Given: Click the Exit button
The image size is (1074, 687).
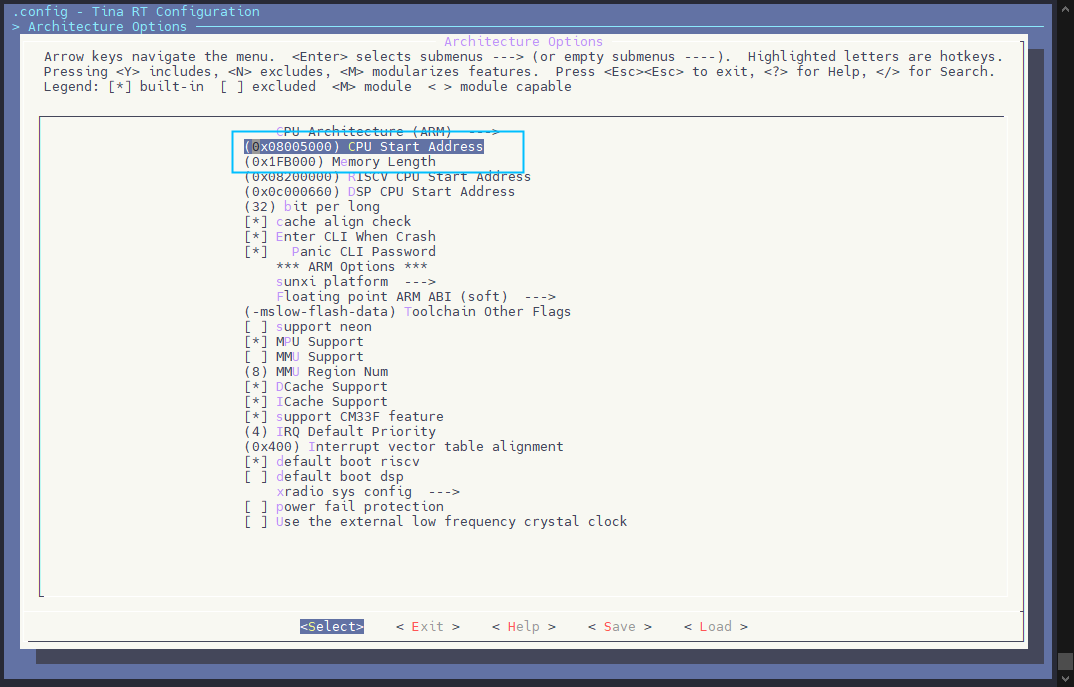Looking at the screenshot, I should coord(427,627).
